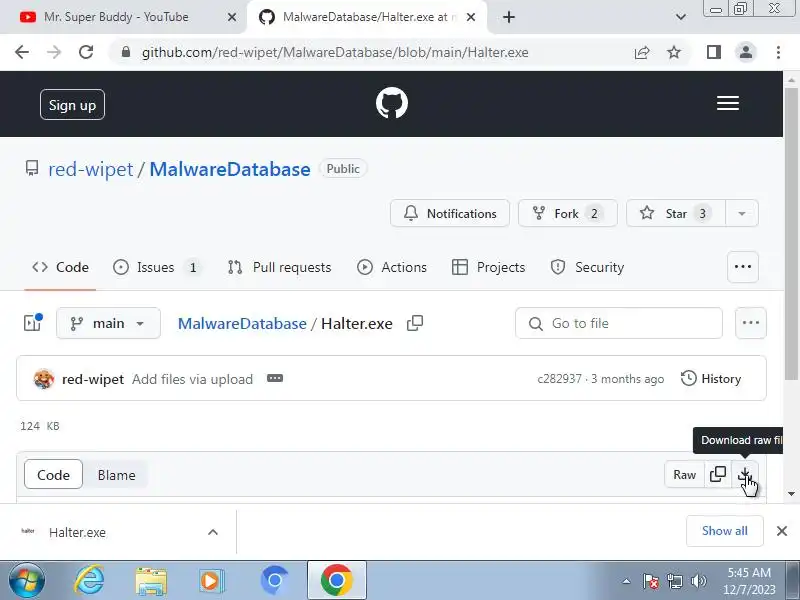This screenshot has height=600, width=800.
Task: Star the repository
Action: [x=676, y=213]
